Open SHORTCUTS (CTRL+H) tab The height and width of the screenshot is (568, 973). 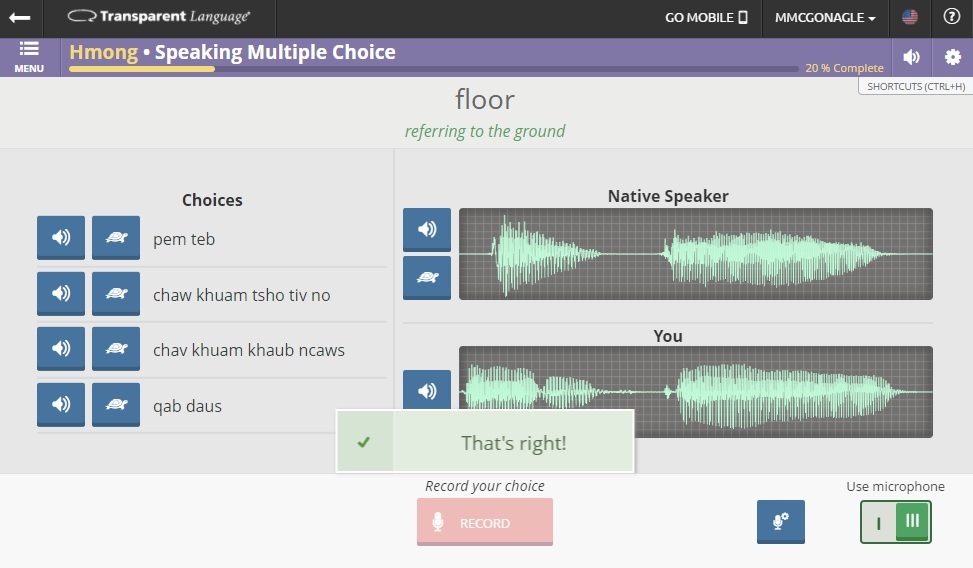(x=915, y=86)
